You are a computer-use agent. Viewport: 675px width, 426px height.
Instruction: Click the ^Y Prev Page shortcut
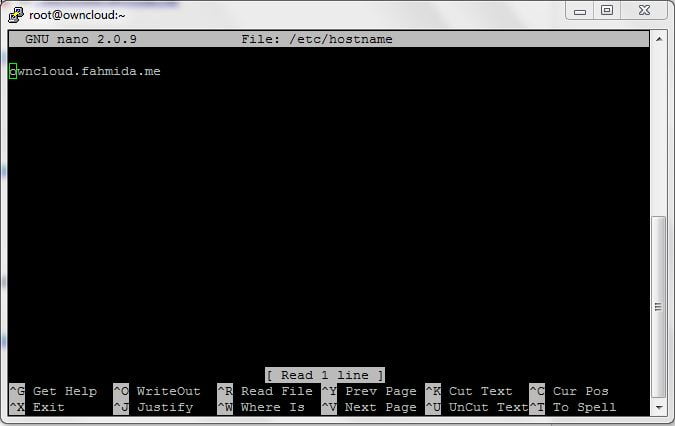coord(369,391)
